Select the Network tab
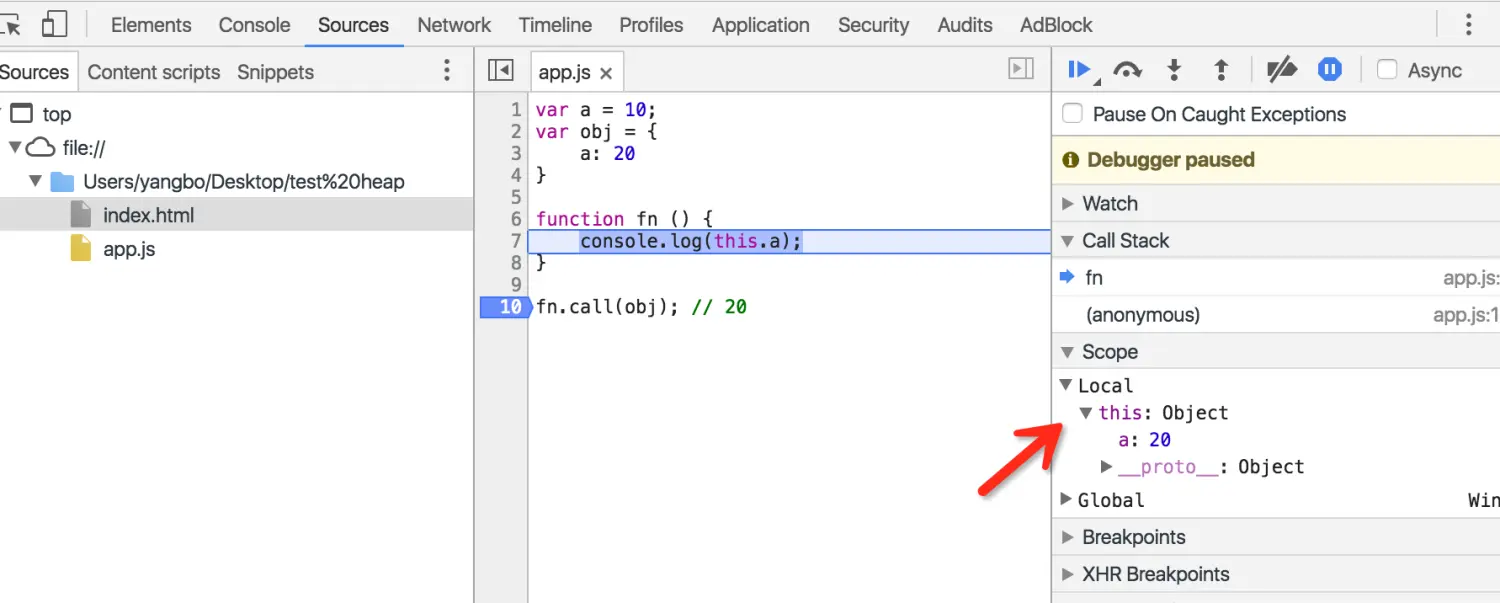Viewport: 1500px width, 603px height. 454,25
